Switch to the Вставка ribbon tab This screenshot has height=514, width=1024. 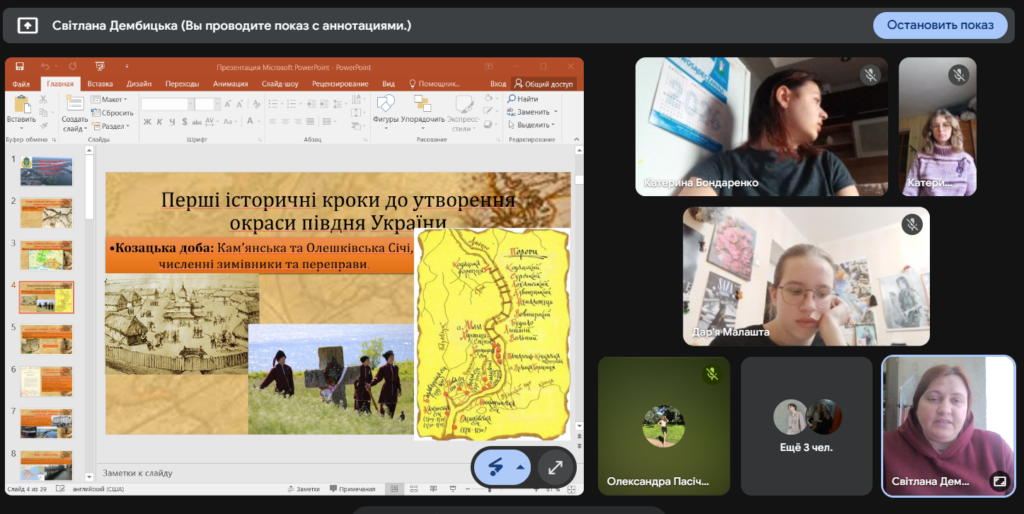100,84
